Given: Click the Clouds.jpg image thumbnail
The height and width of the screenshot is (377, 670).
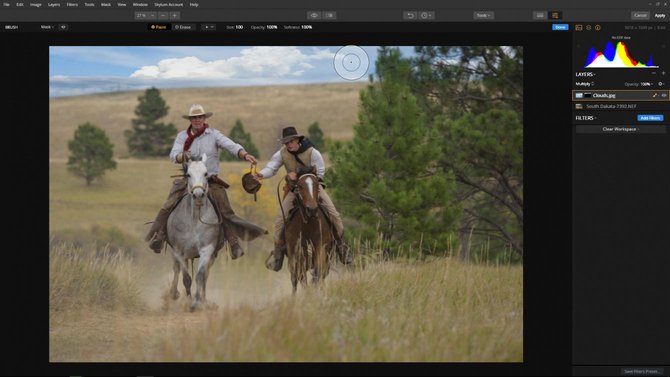Looking at the screenshot, I should pos(579,95).
